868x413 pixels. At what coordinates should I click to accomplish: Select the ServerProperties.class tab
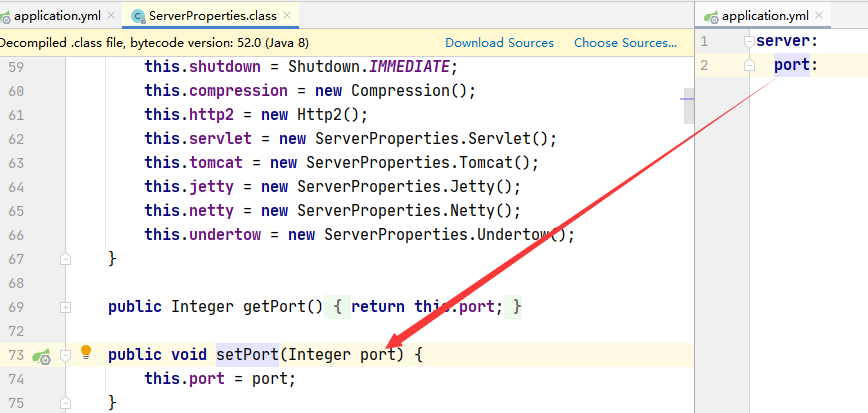(213, 16)
